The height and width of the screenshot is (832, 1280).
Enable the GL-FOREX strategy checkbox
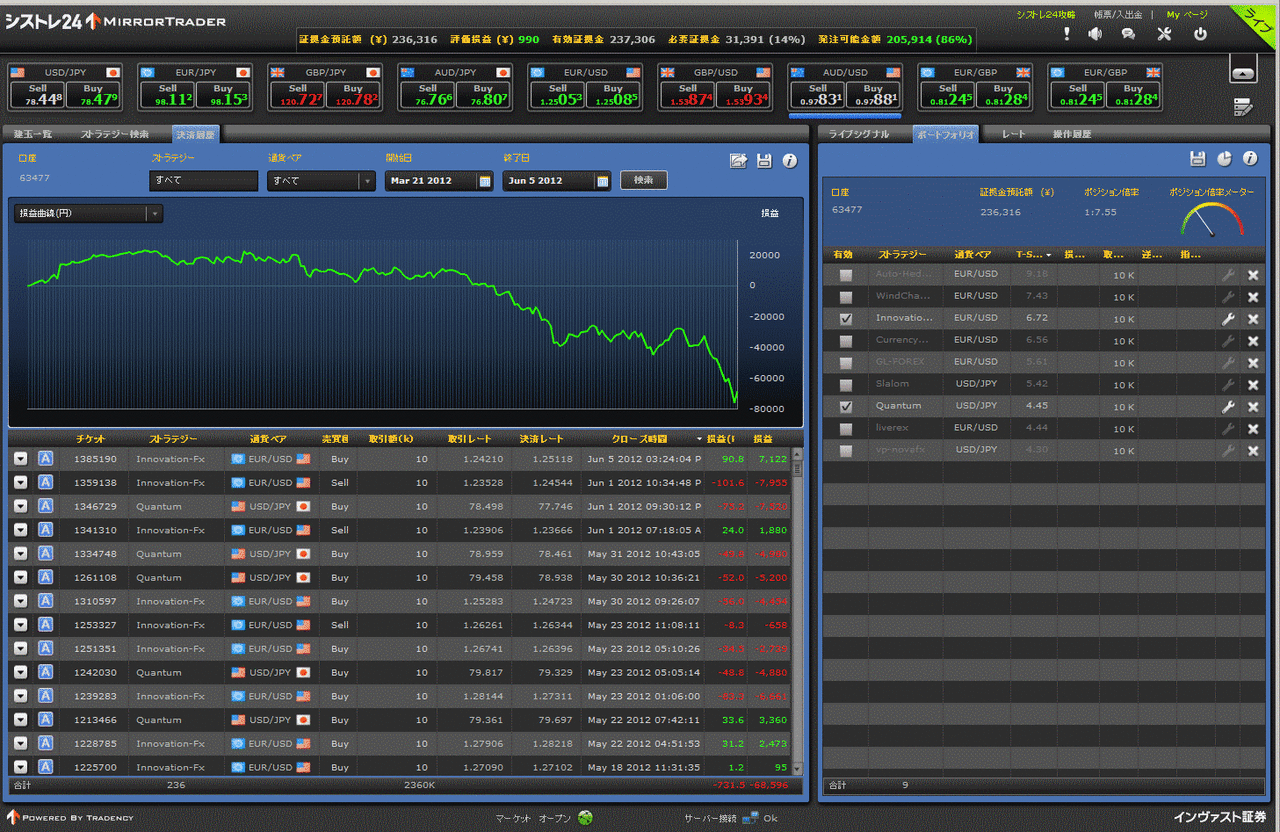(846, 363)
